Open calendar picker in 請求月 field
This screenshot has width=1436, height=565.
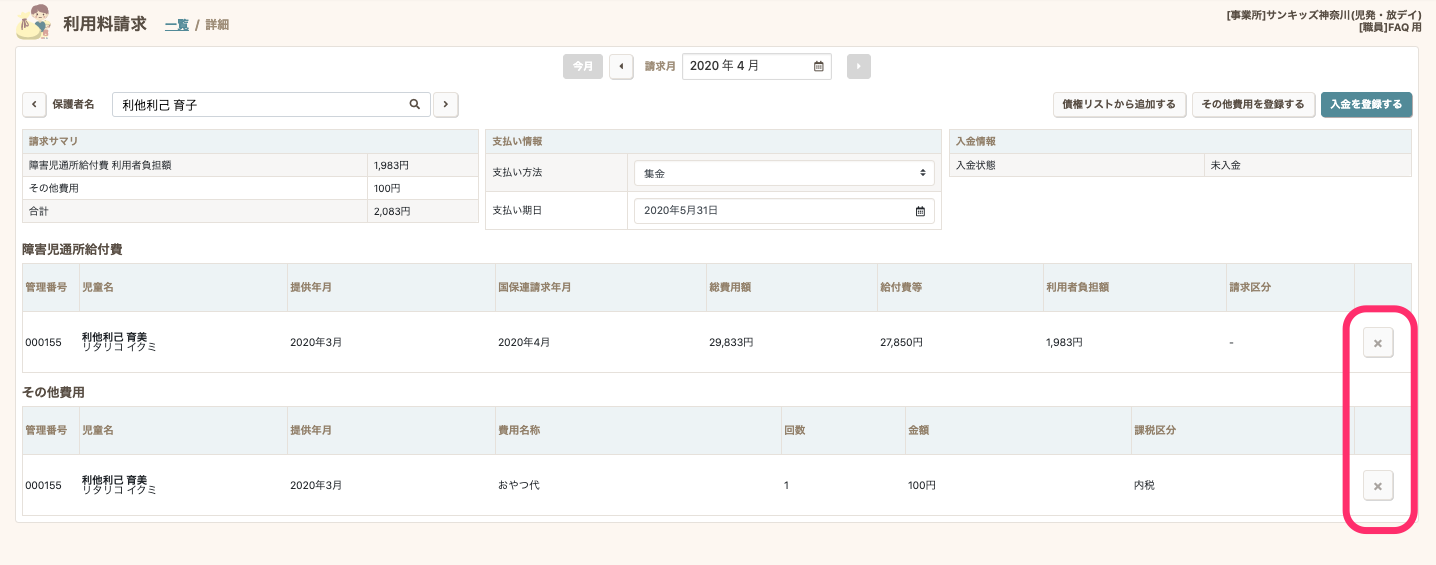click(x=818, y=66)
